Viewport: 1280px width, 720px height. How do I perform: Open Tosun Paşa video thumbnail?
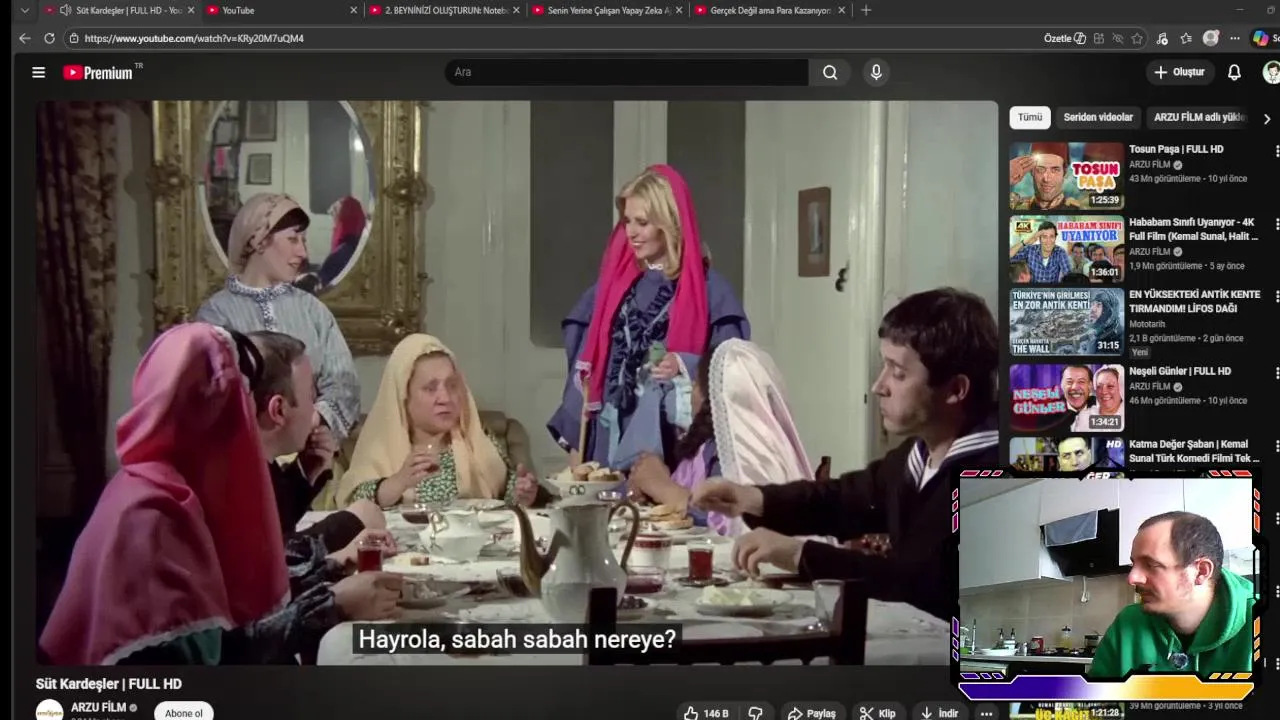tap(1066, 176)
